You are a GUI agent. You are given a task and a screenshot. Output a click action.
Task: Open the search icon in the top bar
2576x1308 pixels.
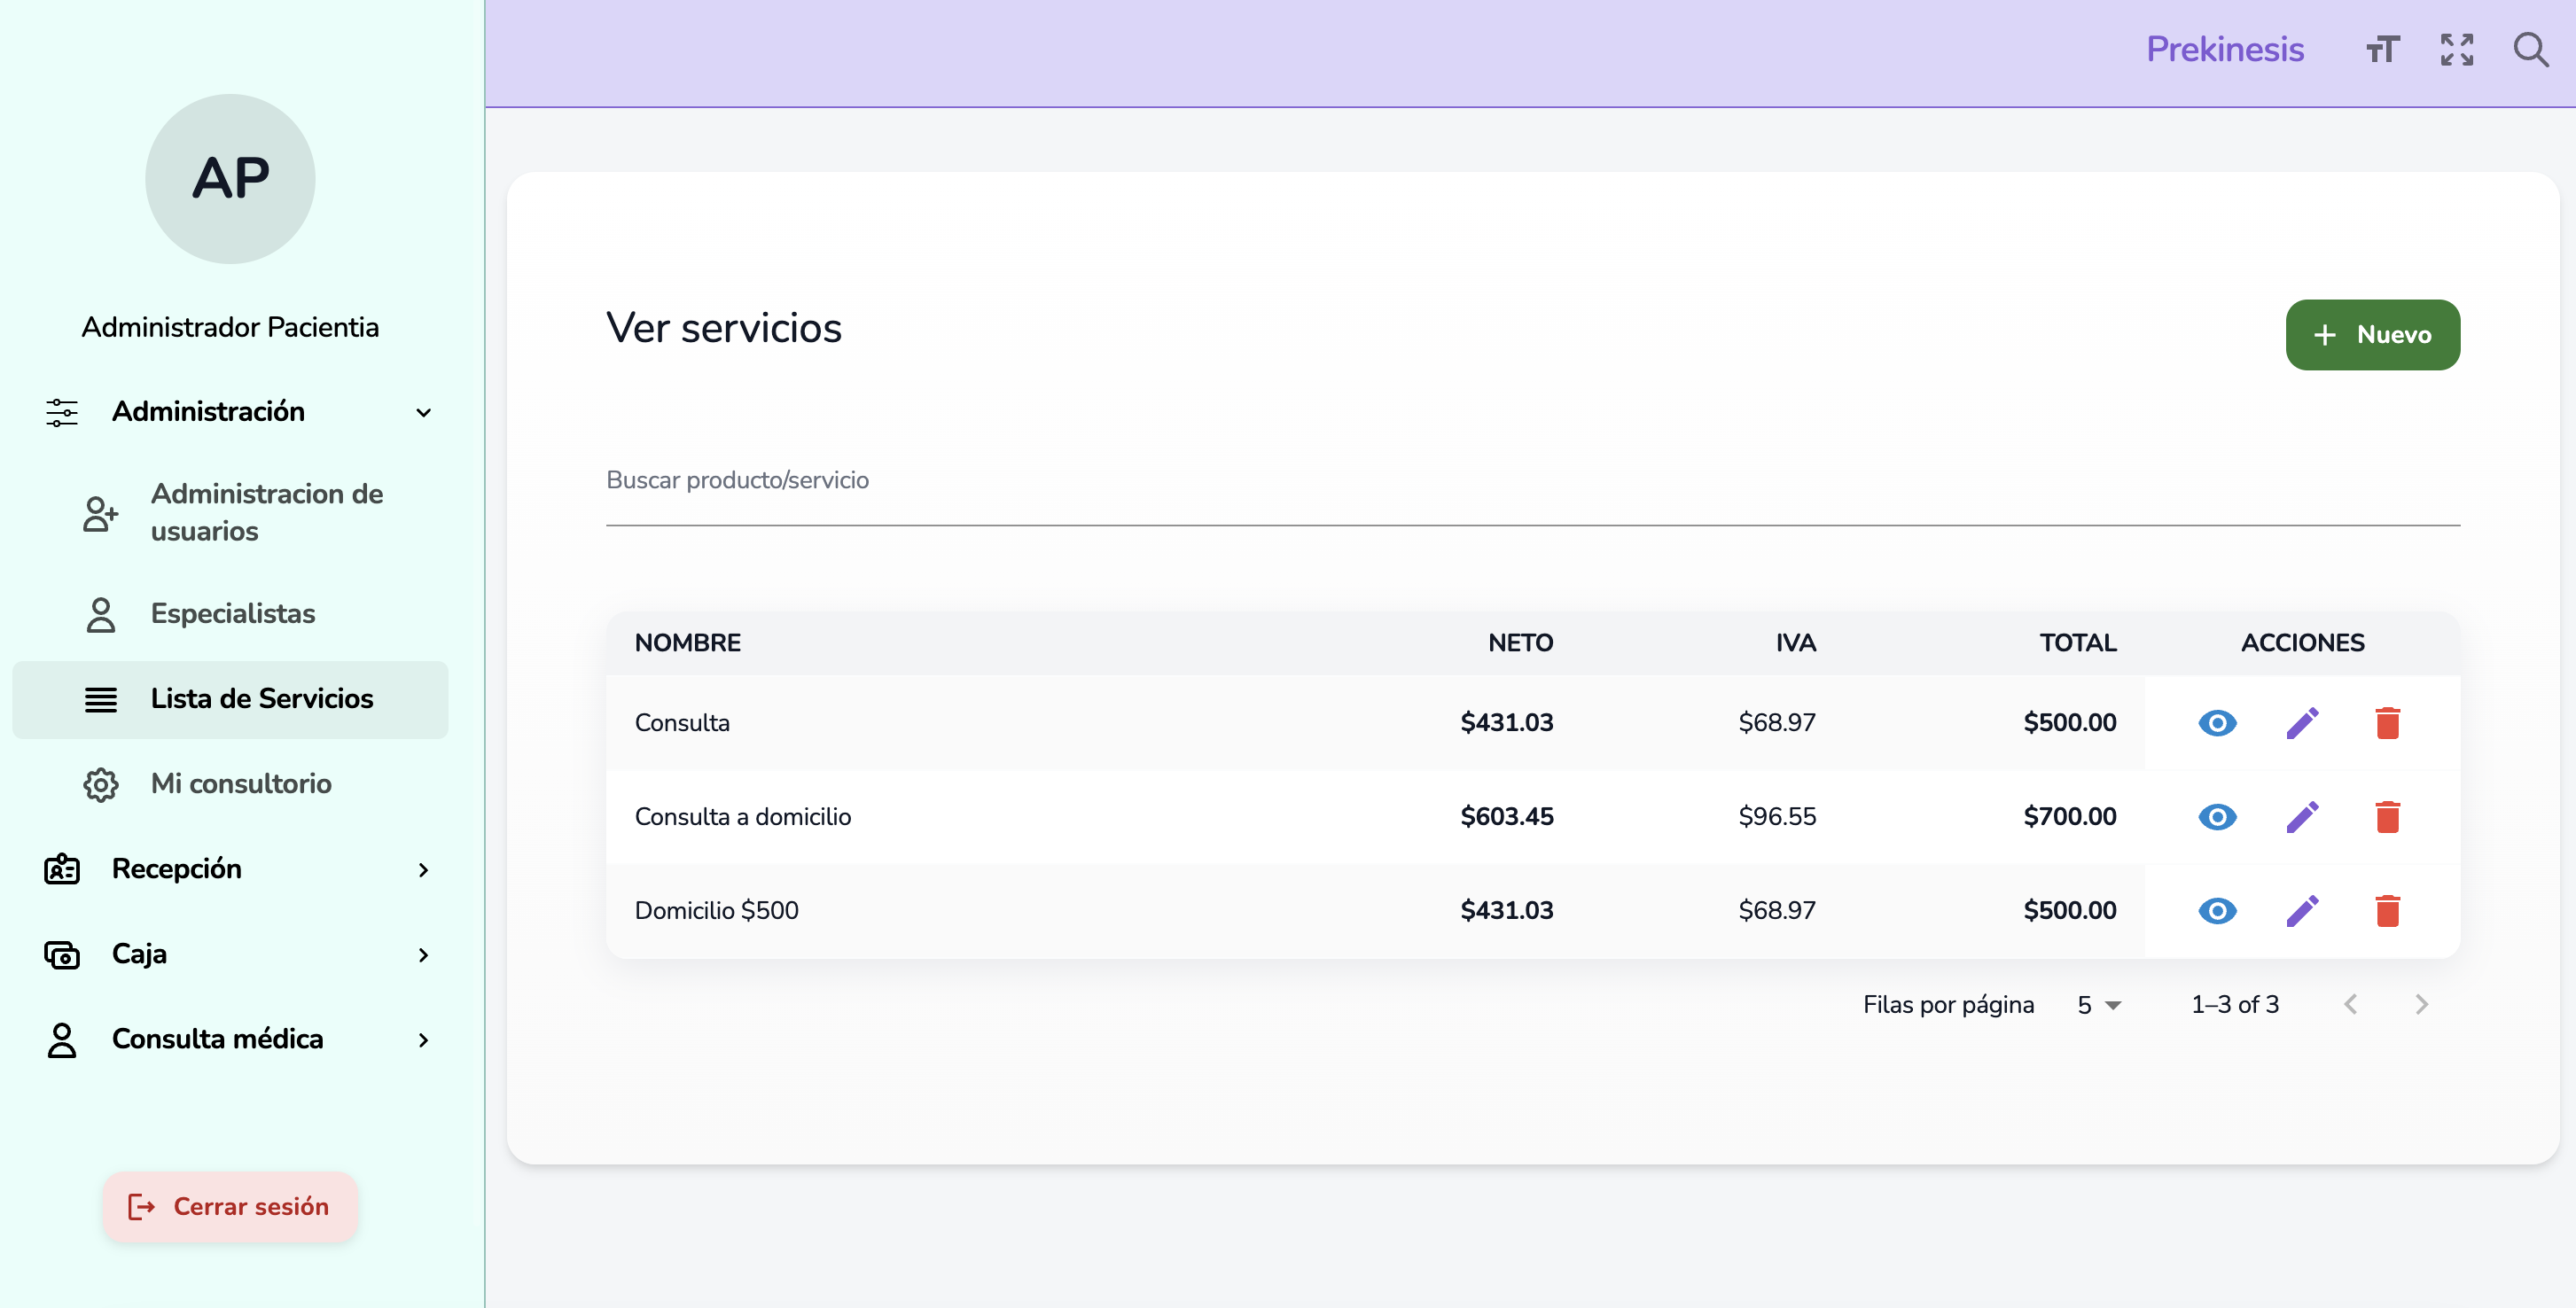click(x=2532, y=49)
